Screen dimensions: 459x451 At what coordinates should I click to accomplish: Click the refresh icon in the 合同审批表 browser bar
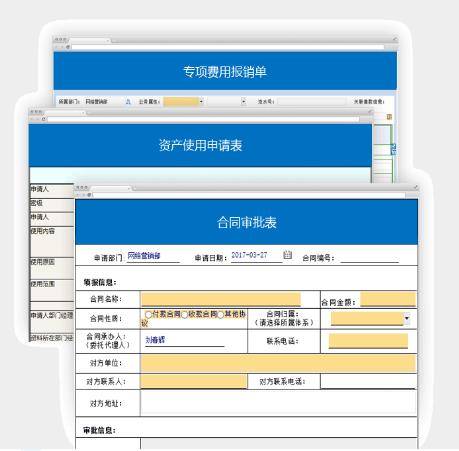coord(89,195)
